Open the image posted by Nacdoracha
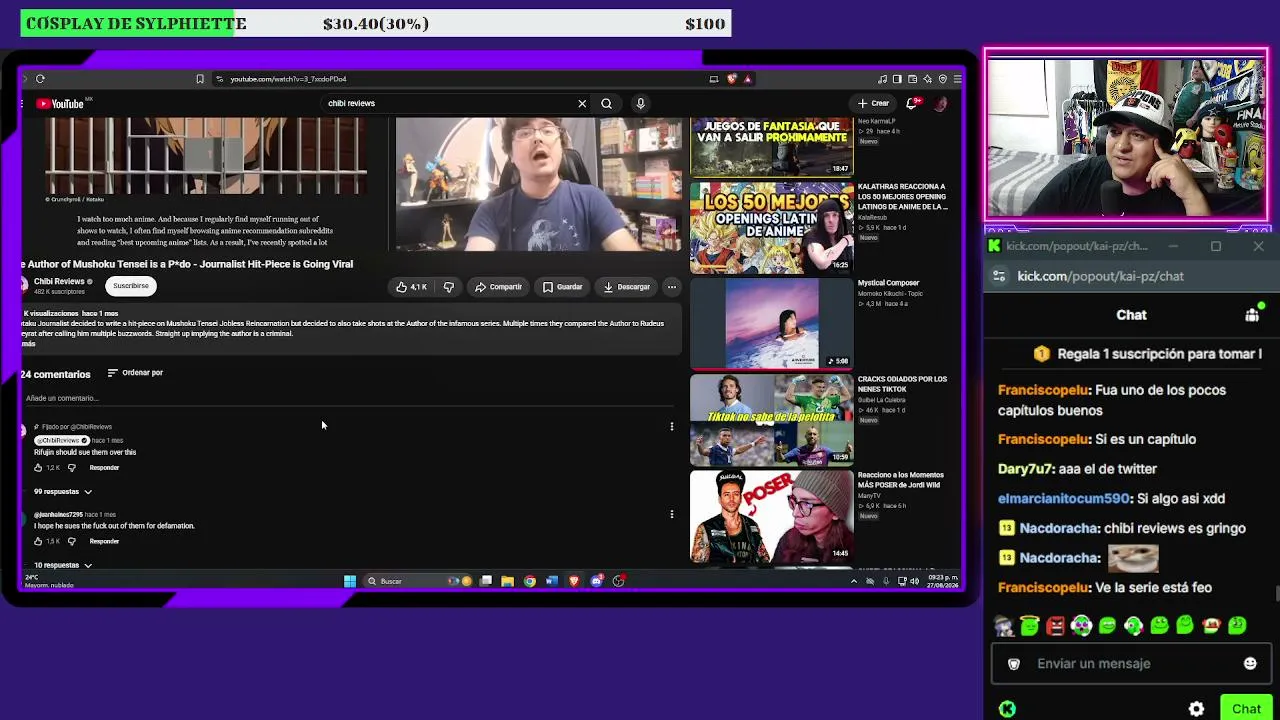1280x720 pixels. coord(1133,557)
